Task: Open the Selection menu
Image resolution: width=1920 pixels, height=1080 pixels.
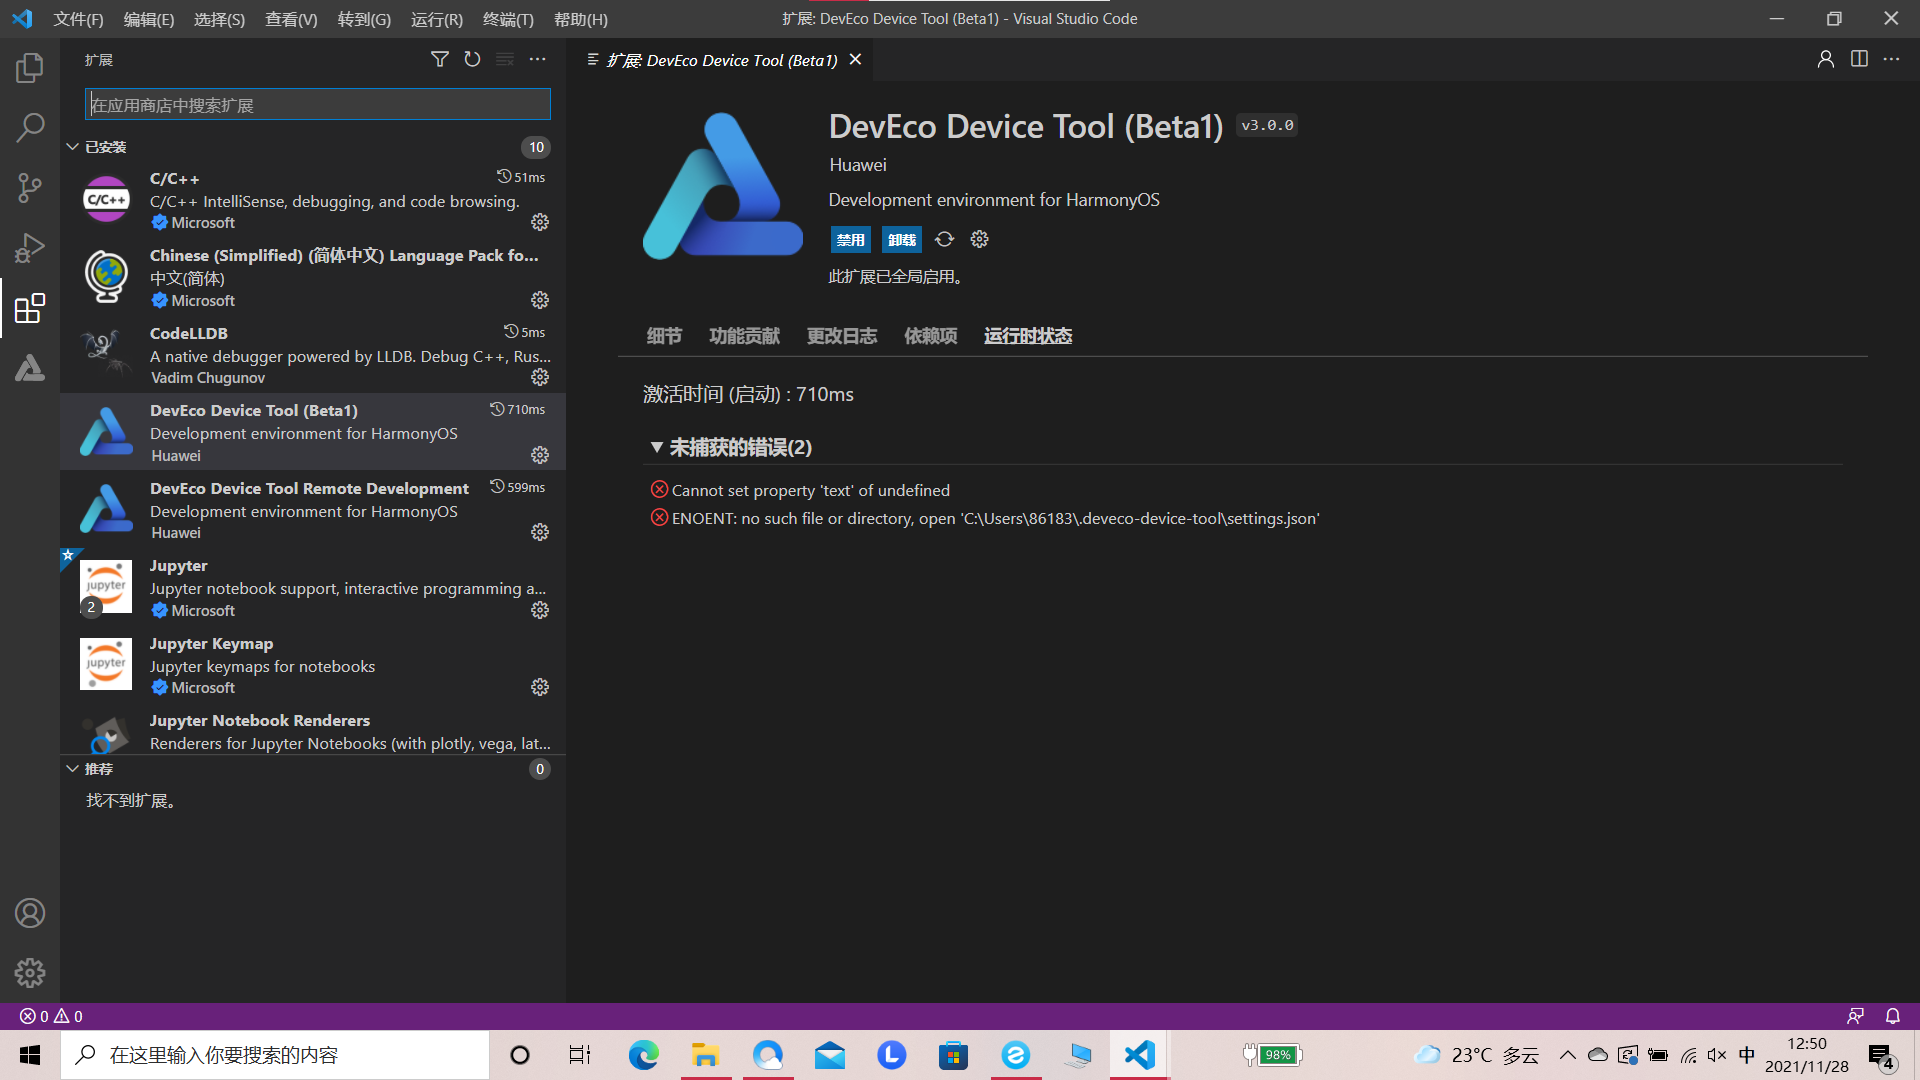Action: 219,19
